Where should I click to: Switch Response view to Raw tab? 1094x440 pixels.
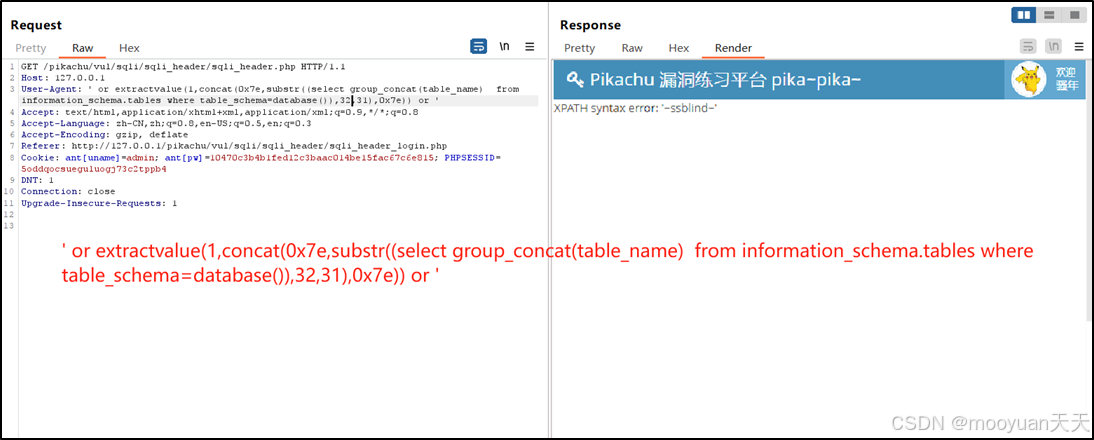(x=632, y=48)
